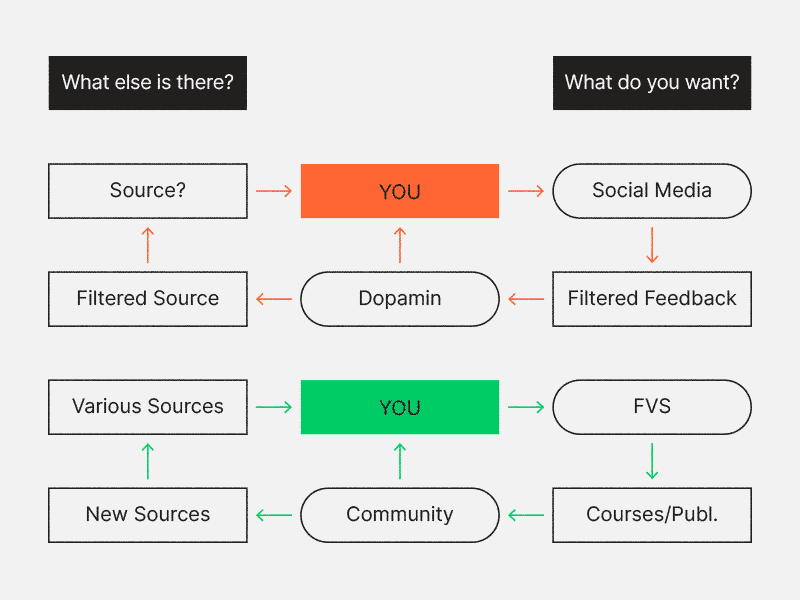The image size is (800, 600).
Task: Select the 'What else is there?' header
Action: pyautogui.click(x=147, y=83)
